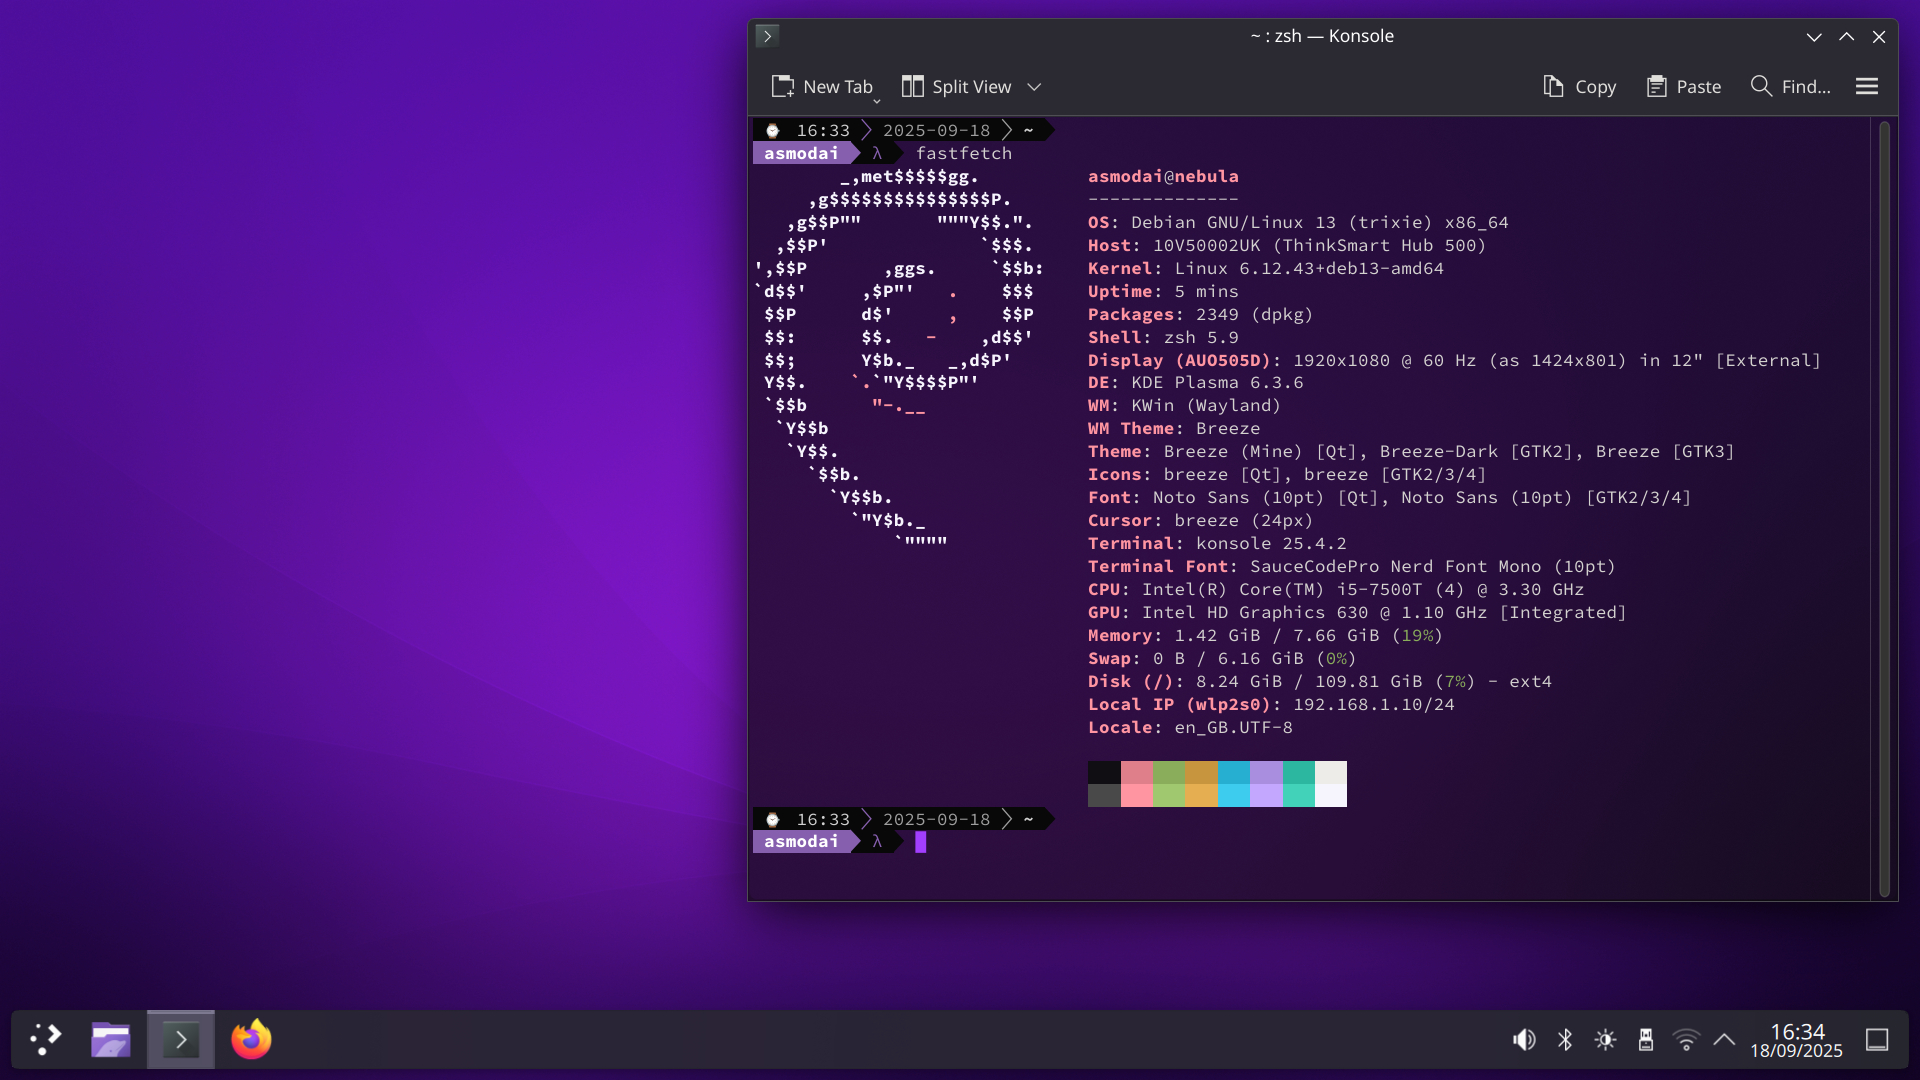Open Bluetooth settings in system tray
1920x1080 pixels.
coord(1565,1040)
